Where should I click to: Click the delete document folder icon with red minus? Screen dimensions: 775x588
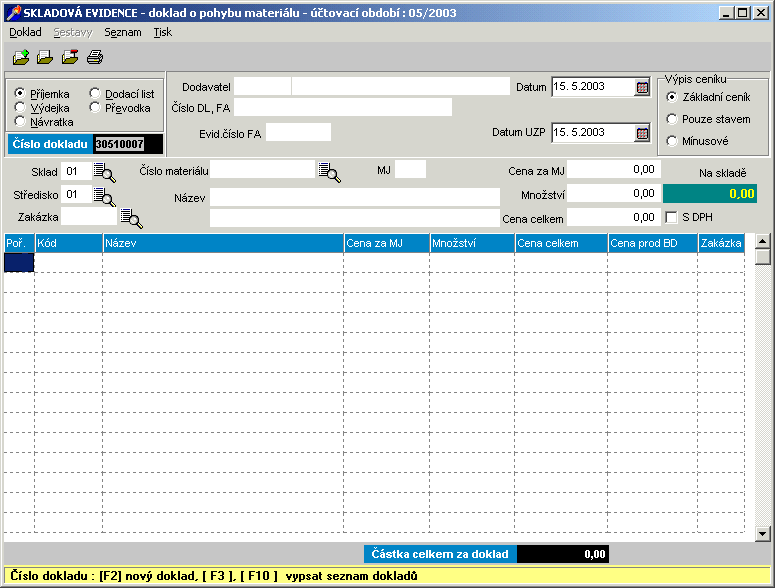[70, 57]
